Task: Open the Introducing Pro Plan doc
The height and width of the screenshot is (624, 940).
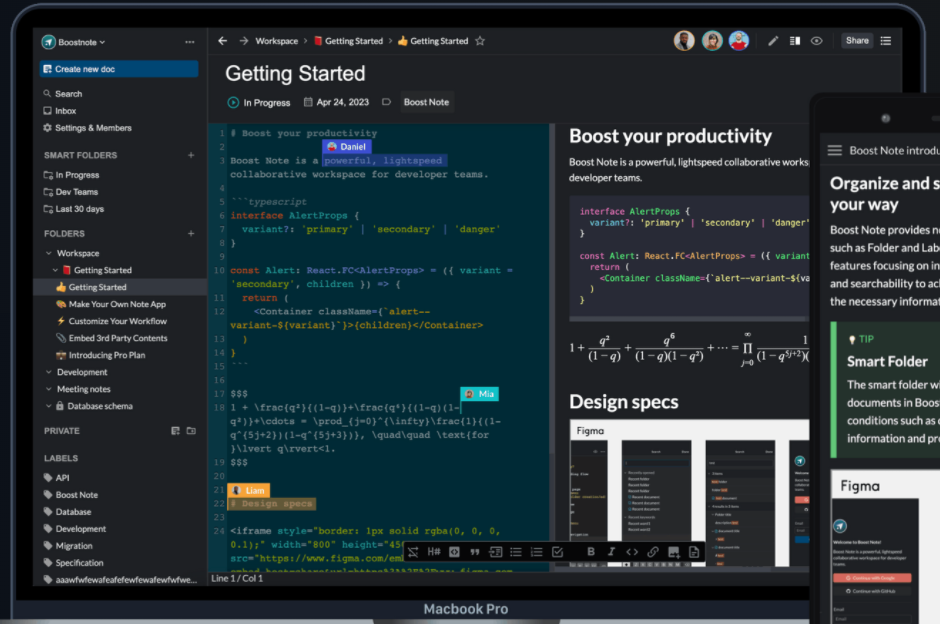Action: 101,355
